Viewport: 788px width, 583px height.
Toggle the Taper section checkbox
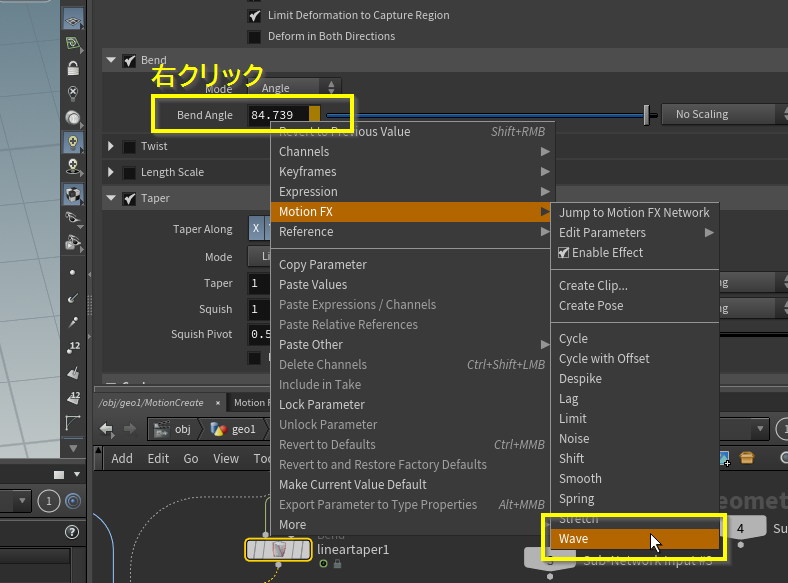[129, 199]
